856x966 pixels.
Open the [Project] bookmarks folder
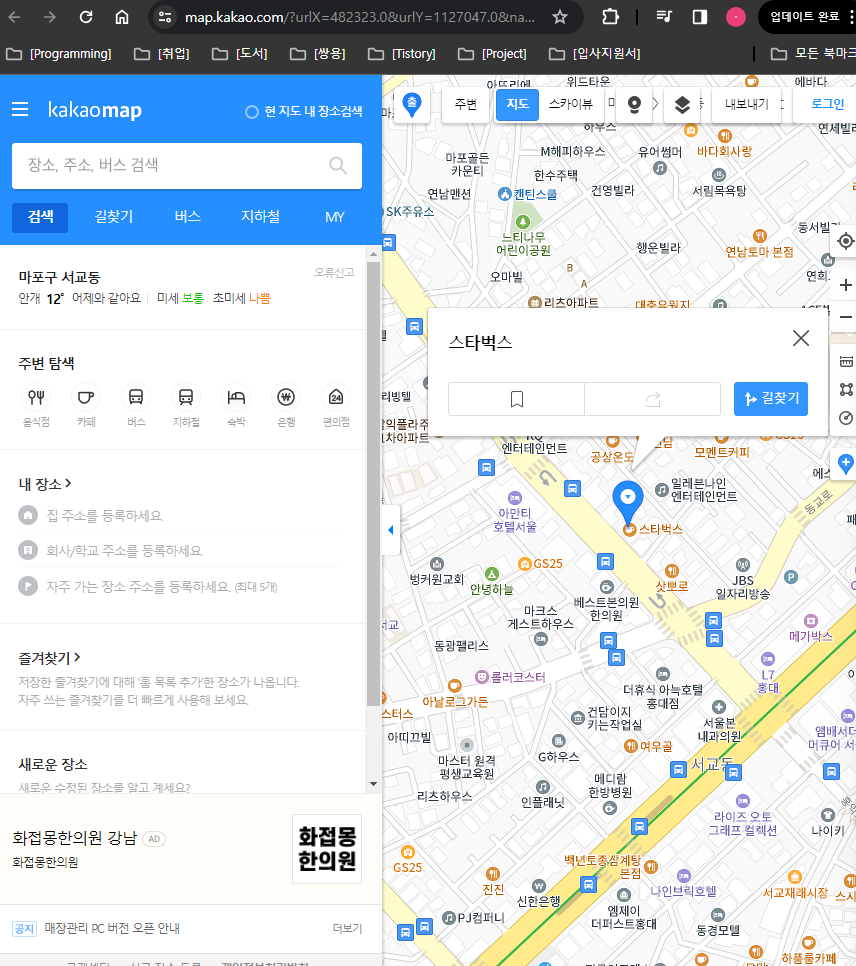[492, 54]
